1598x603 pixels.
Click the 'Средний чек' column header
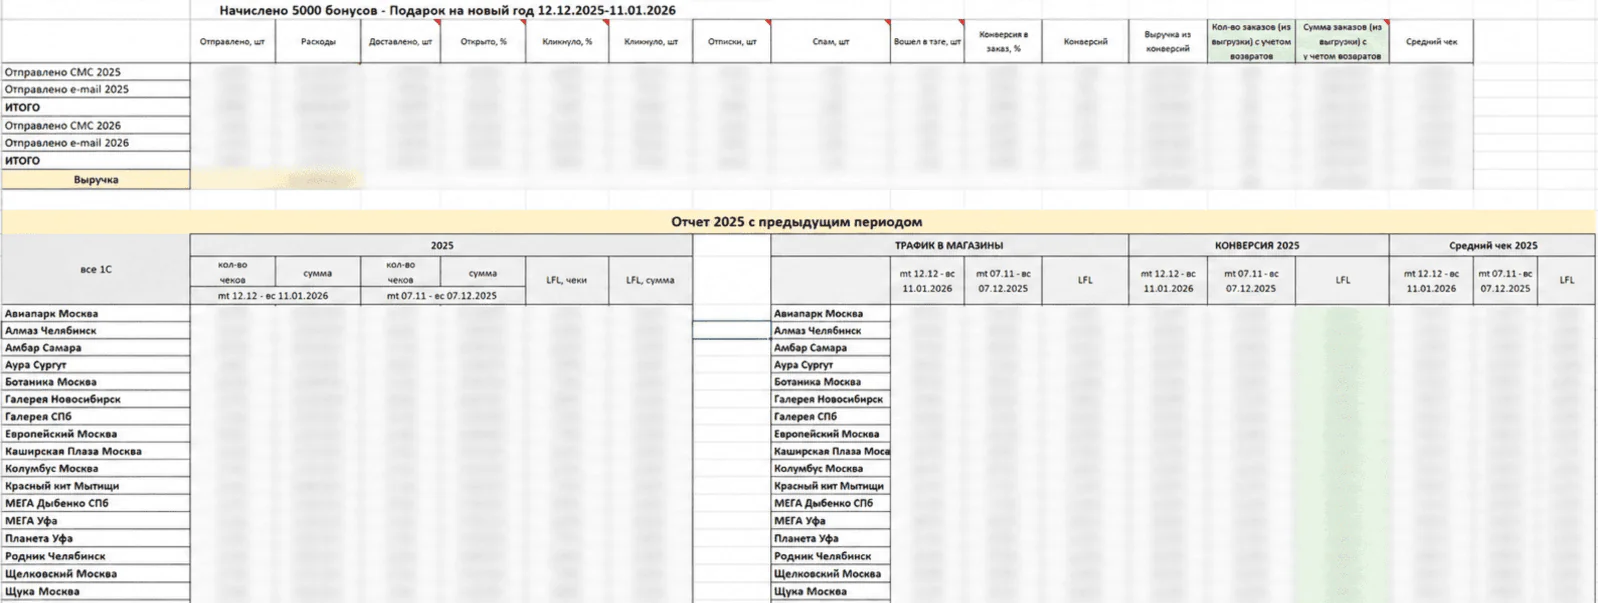coord(1431,42)
